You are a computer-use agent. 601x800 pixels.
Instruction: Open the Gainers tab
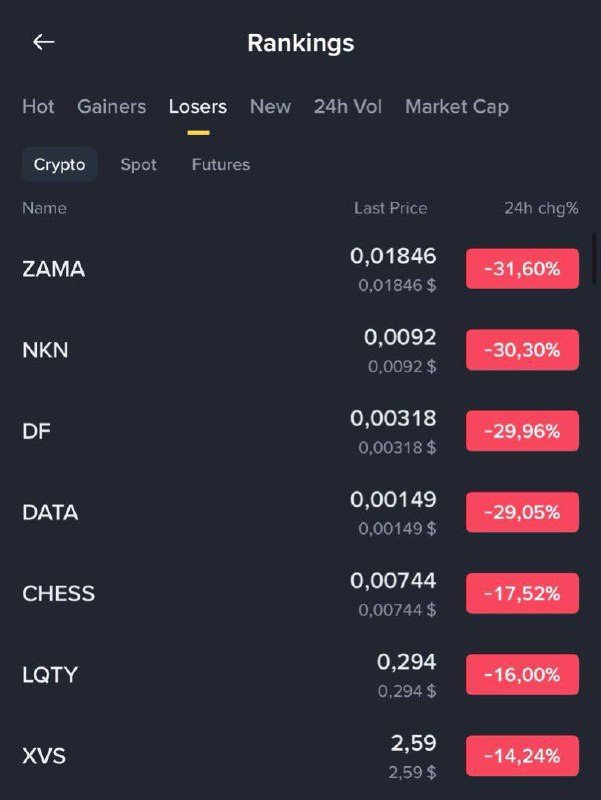click(111, 106)
